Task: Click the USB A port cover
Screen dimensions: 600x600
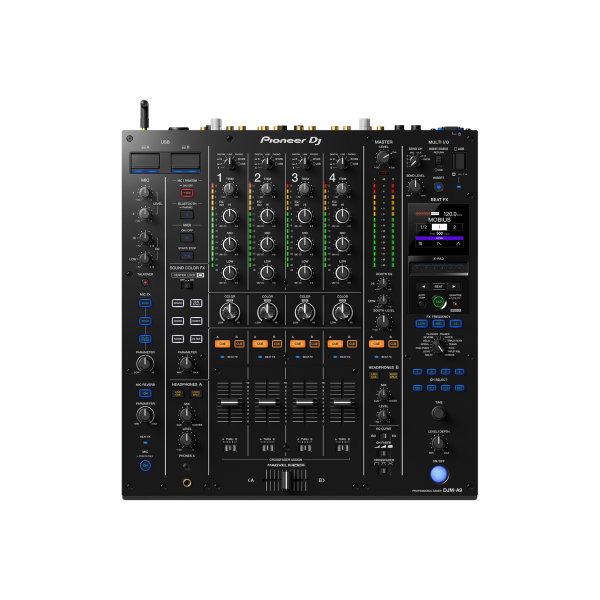Action: pyautogui.click(x=145, y=161)
